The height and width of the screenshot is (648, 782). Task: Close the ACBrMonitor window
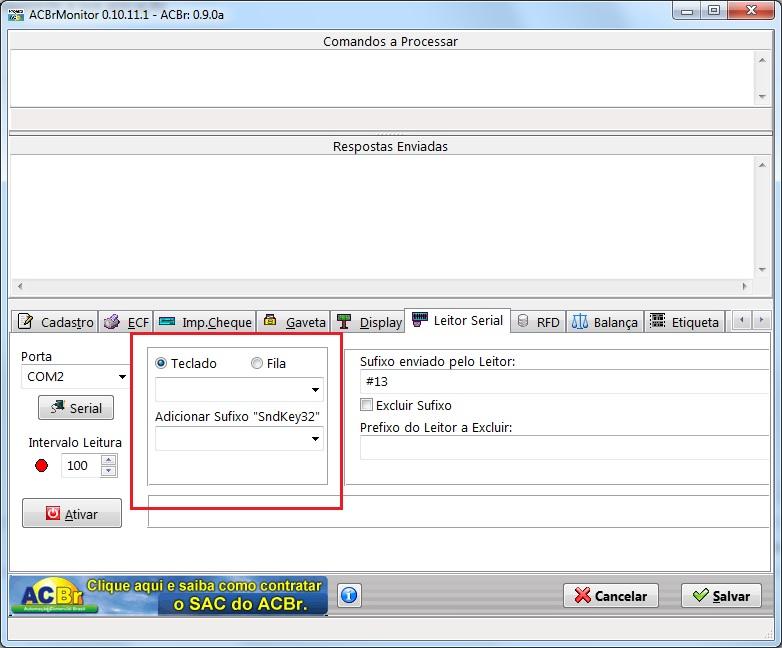pyautogui.click(x=751, y=10)
